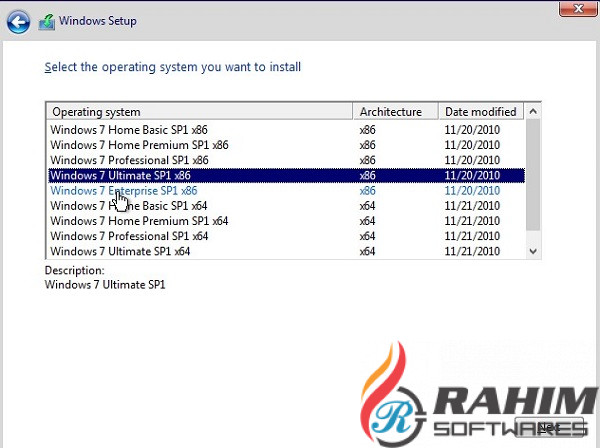Click x86 architecture in Home Basic row
600x448 pixels.
click(x=367, y=130)
